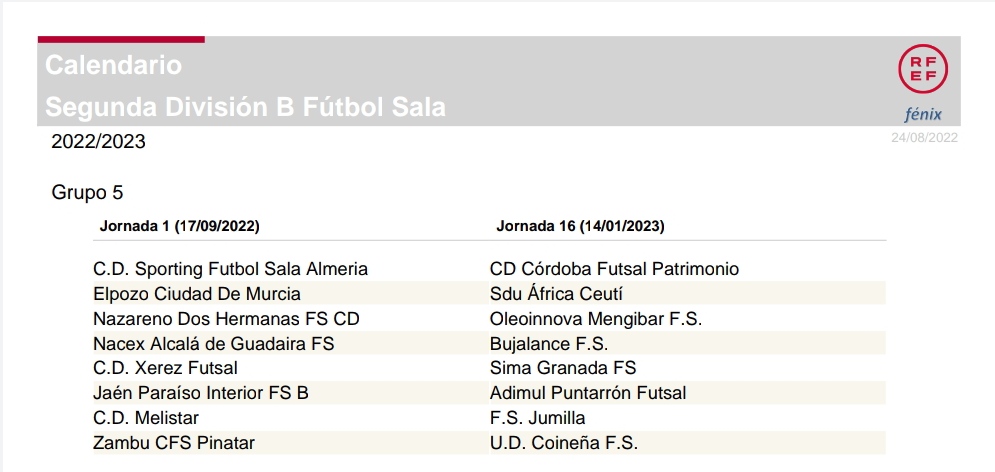Click the Sdu África Ceutí entry

(x=556, y=294)
